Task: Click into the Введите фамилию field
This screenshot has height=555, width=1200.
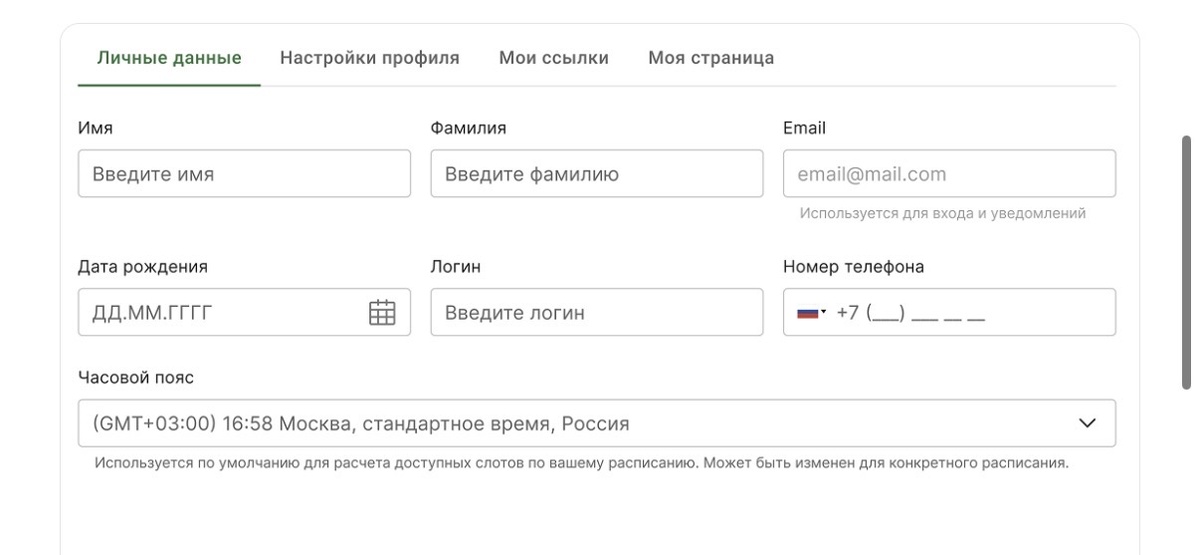Action: click(x=597, y=174)
